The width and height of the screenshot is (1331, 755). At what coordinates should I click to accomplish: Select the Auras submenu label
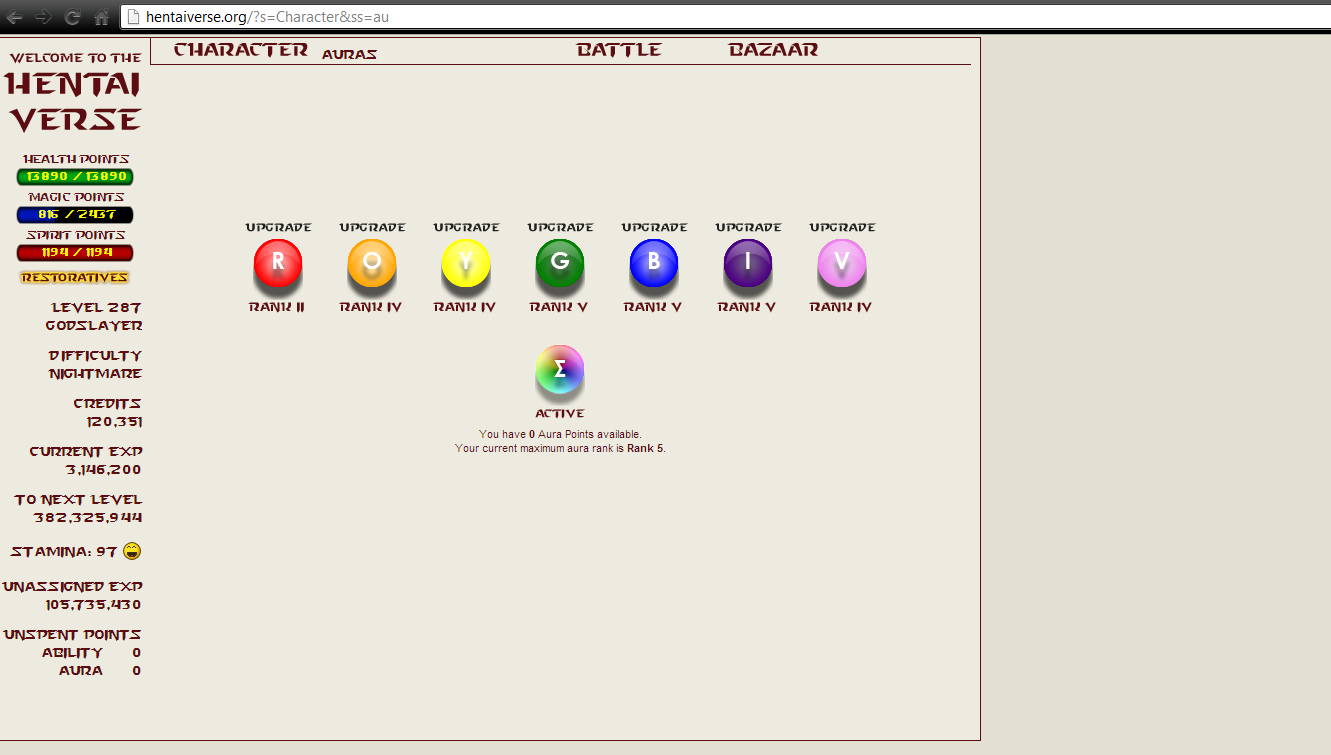349,54
